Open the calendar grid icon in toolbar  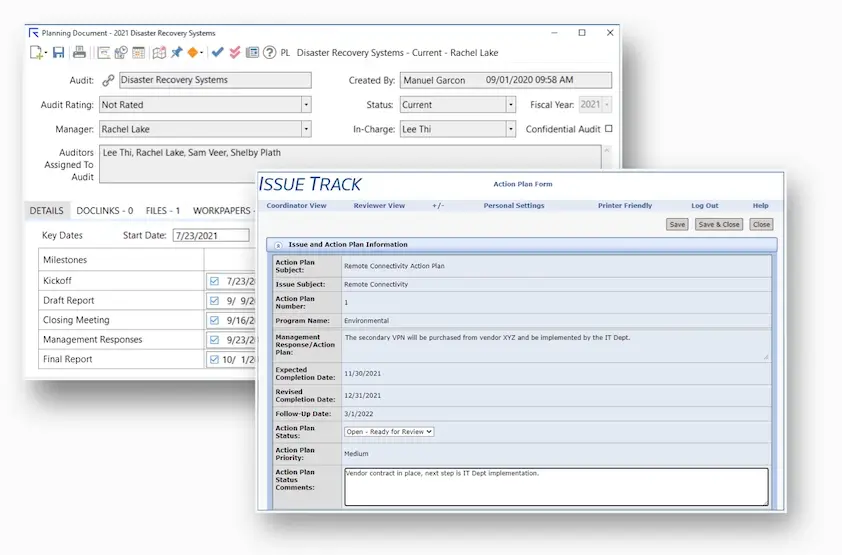[x=139, y=53]
